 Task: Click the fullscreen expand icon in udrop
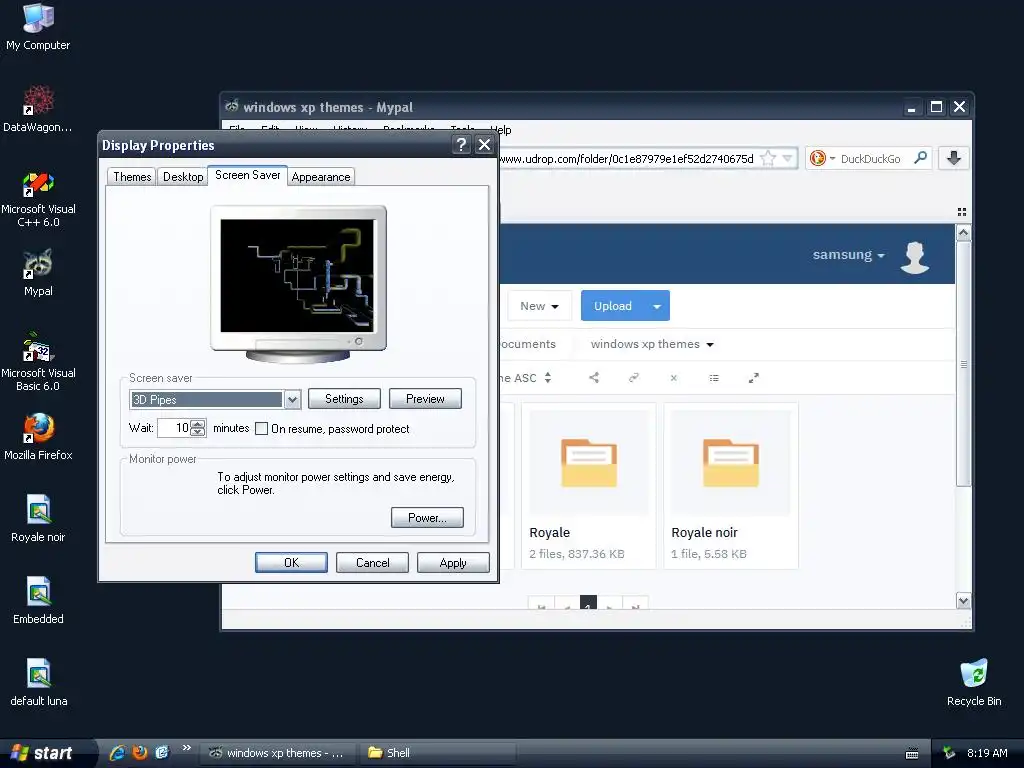tap(754, 377)
